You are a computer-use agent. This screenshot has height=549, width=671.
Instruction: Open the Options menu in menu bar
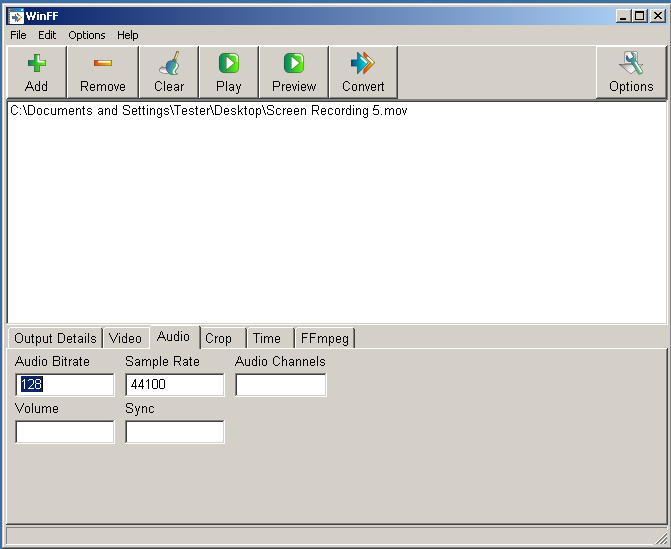point(87,35)
